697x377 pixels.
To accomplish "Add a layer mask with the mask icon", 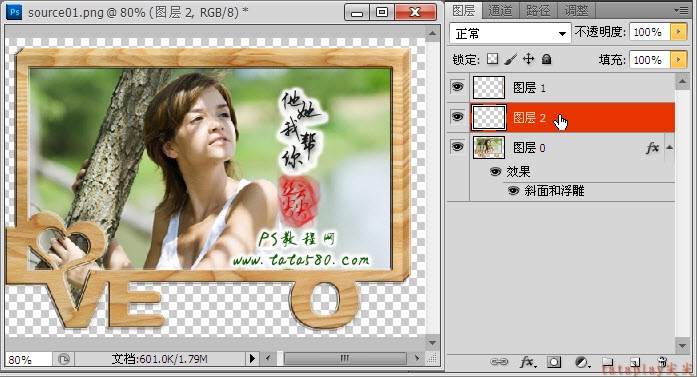I will [x=554, y=362].
